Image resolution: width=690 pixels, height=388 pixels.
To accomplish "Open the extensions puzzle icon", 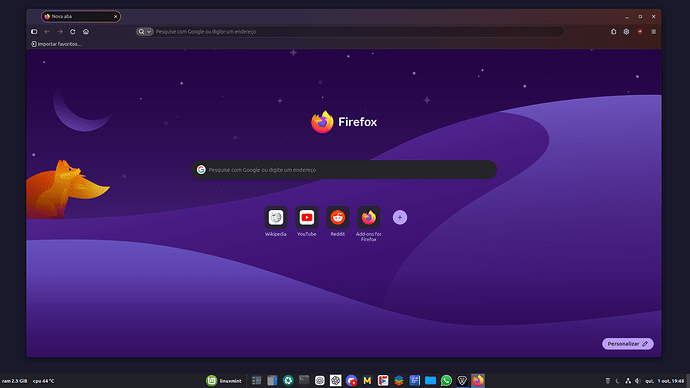I will 613,32.
